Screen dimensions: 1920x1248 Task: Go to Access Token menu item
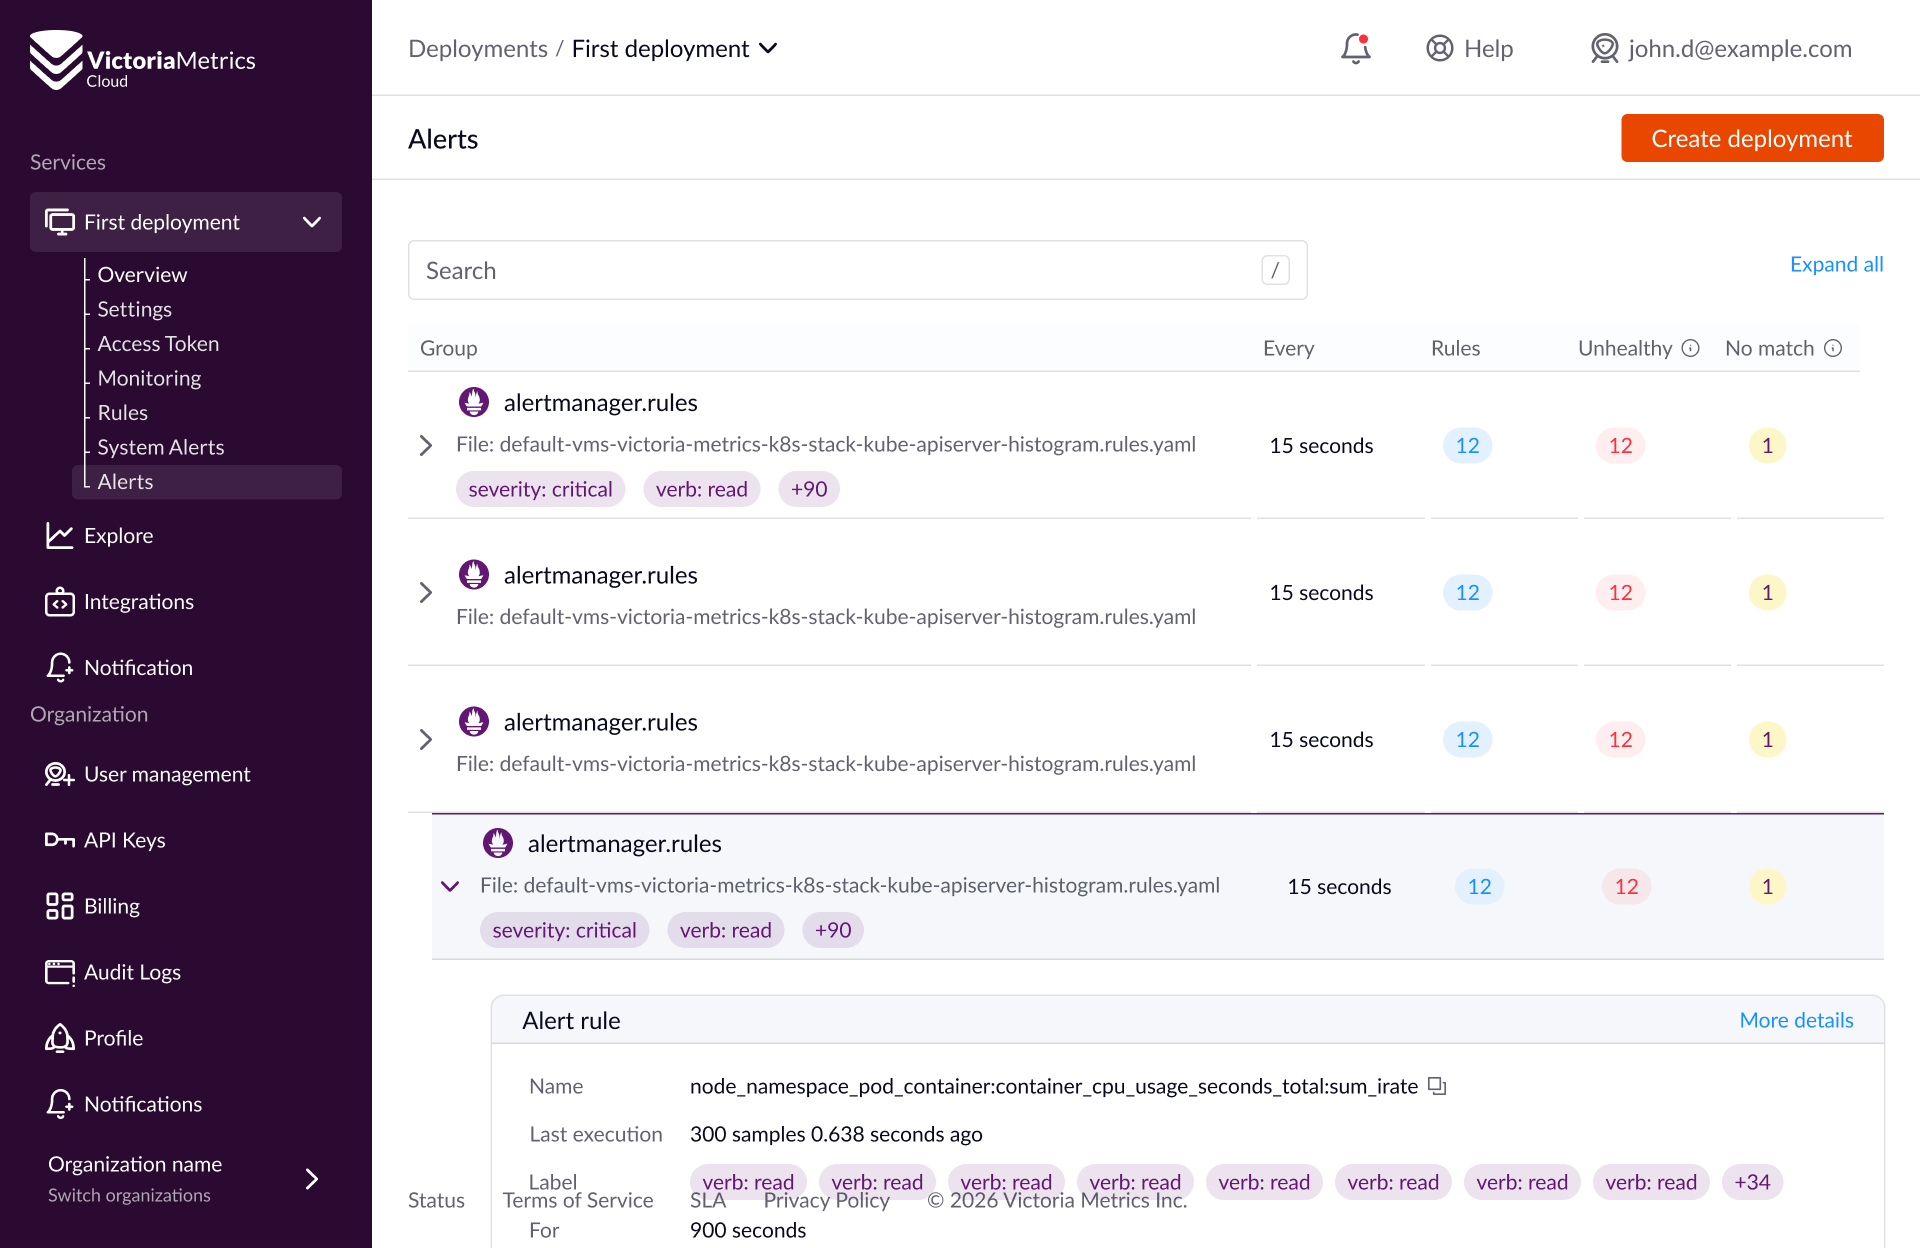158,343
